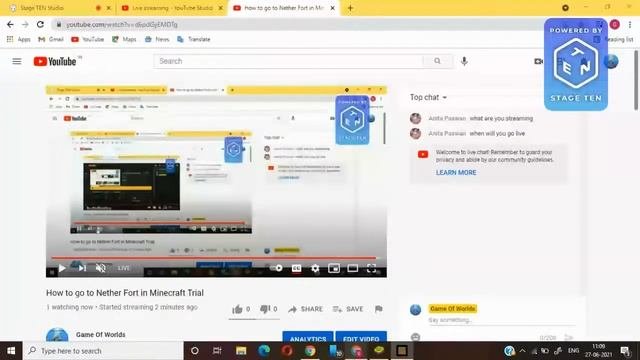The image size is (640, 360).
Task: Report the video with flag icon
Action: [x=378, y=309]
